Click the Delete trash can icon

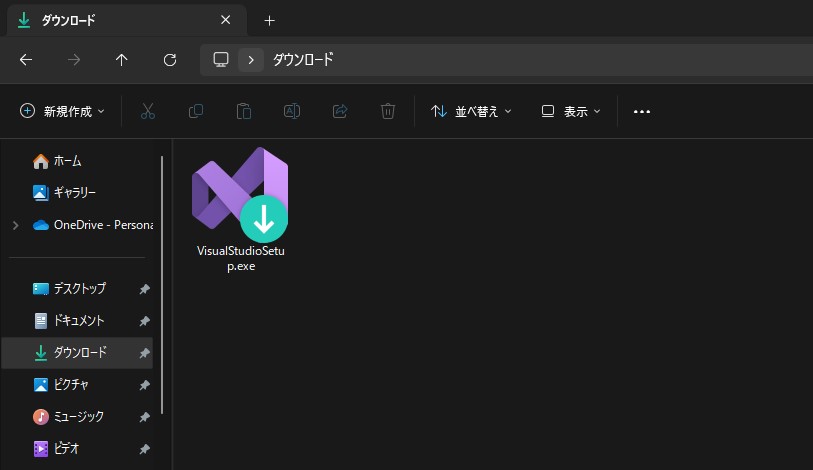click(388, 111)
